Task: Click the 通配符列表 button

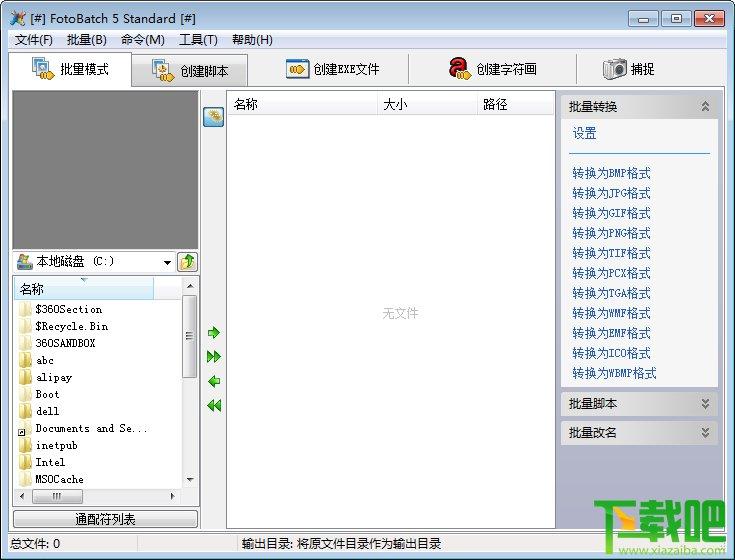Action: coord(105,519)
